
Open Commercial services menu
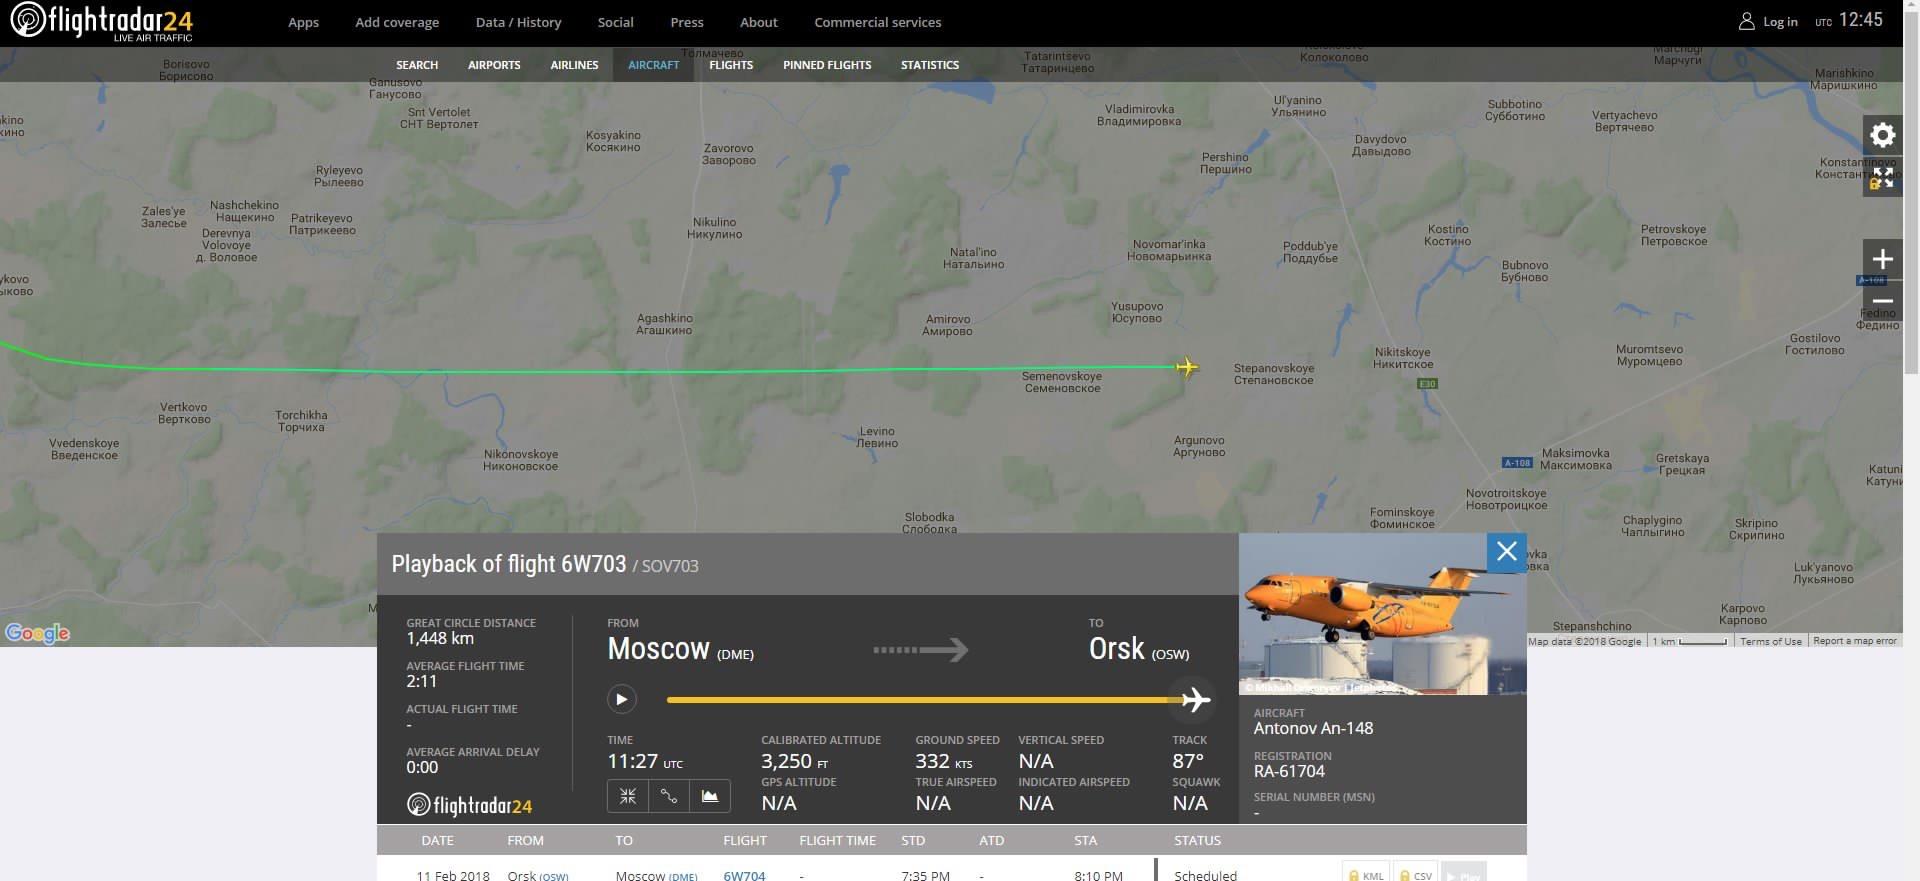(x=877, y=22)
